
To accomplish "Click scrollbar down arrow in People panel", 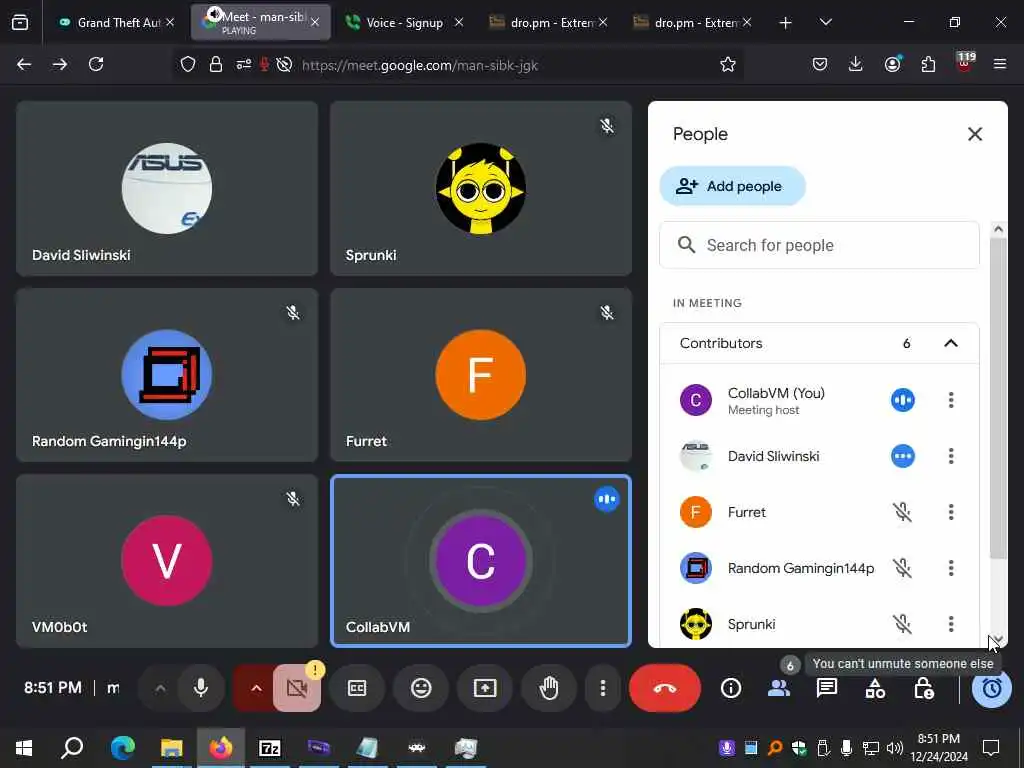I will coord(998,639).
